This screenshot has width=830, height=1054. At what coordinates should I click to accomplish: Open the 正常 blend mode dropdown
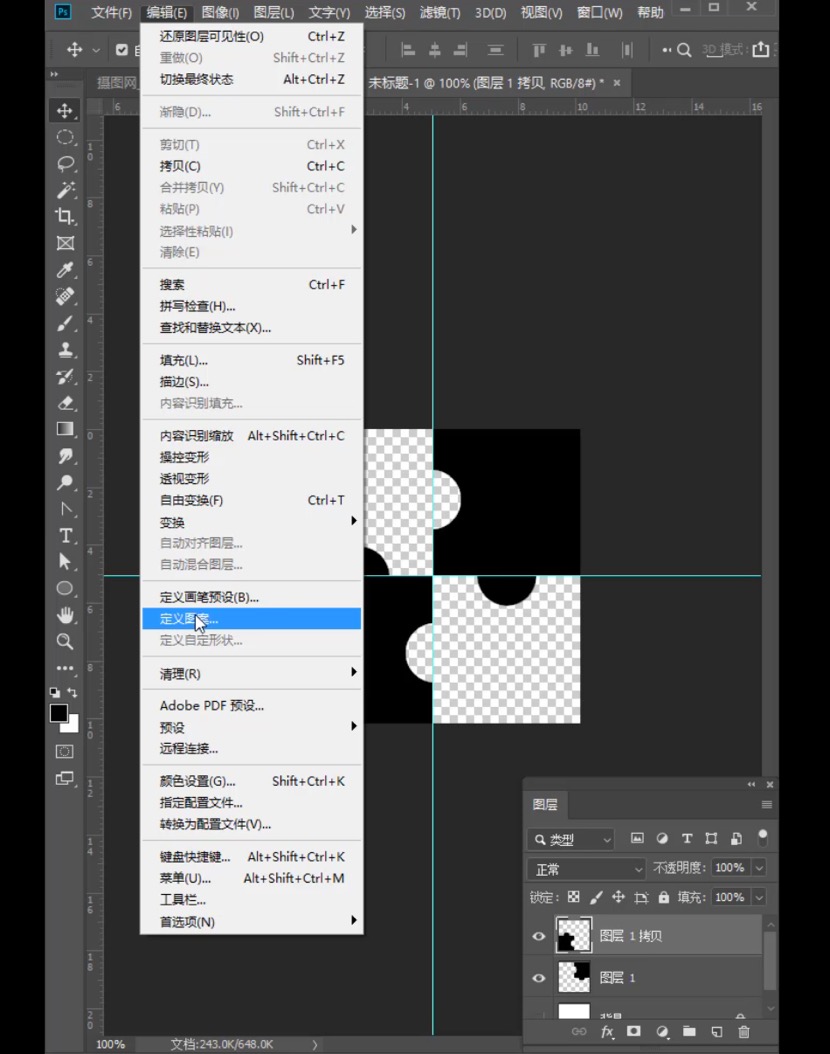pos(586,869)
